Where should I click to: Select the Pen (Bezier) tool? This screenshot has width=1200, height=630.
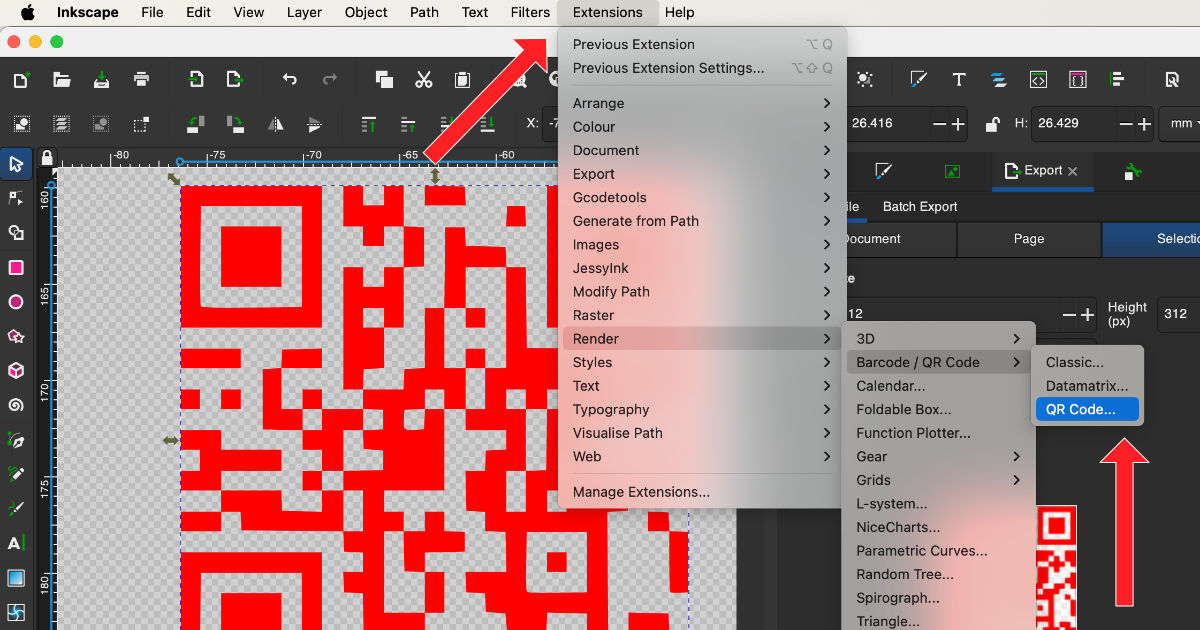(x=16, y=440)
